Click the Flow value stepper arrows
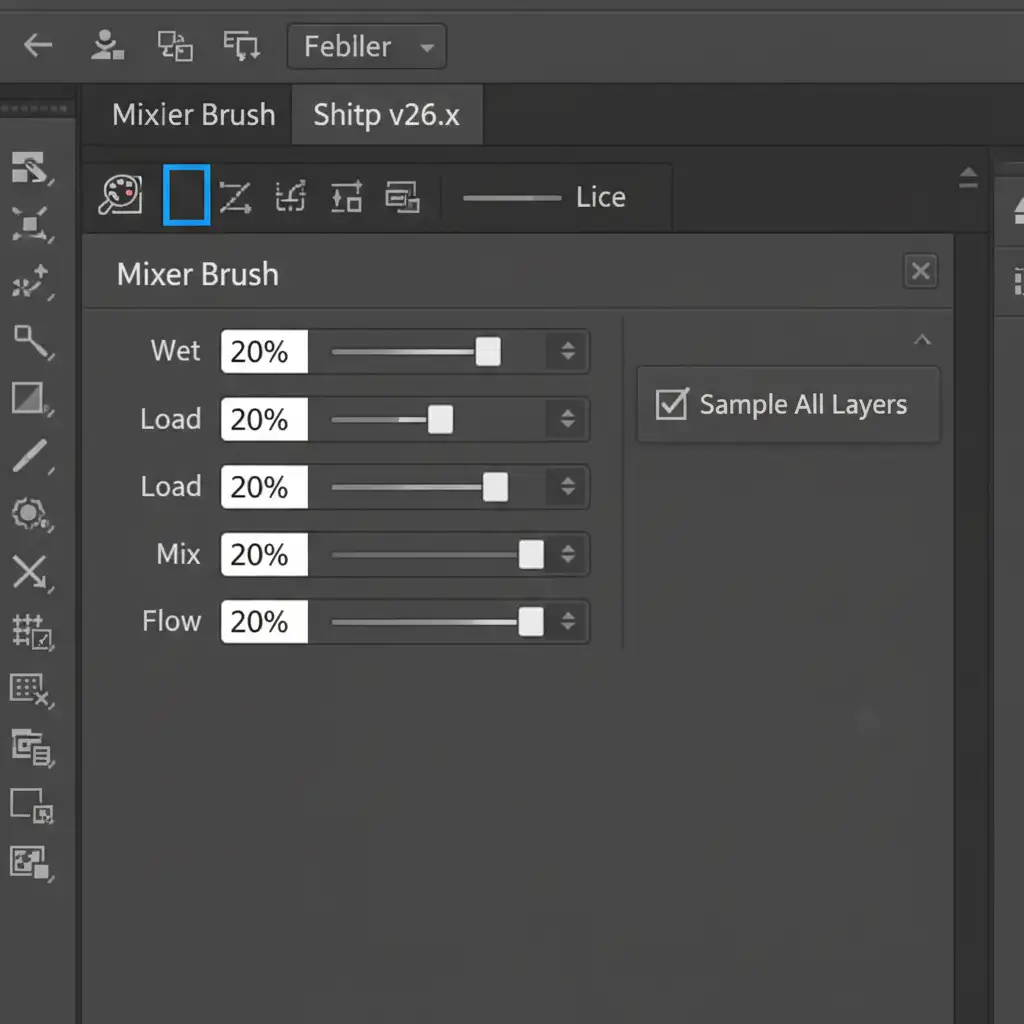This screenshot has width=1024, height=1024. click(567, 622)
